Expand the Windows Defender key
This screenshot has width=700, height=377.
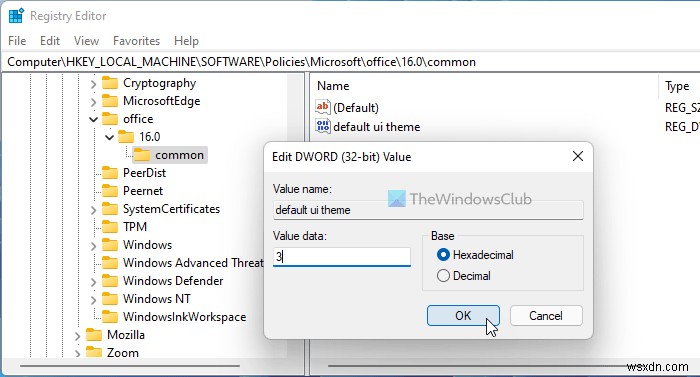93,282
